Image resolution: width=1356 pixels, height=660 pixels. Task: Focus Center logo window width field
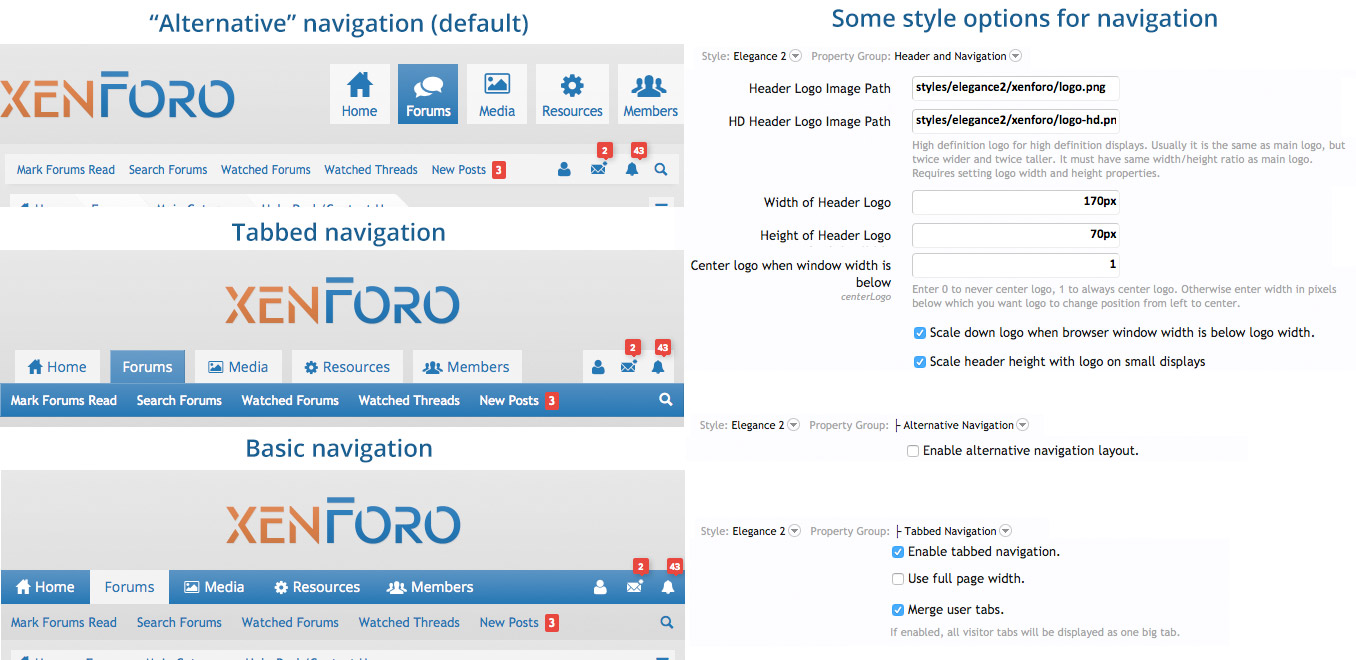pyautogui.click(x=1016, y=265)
